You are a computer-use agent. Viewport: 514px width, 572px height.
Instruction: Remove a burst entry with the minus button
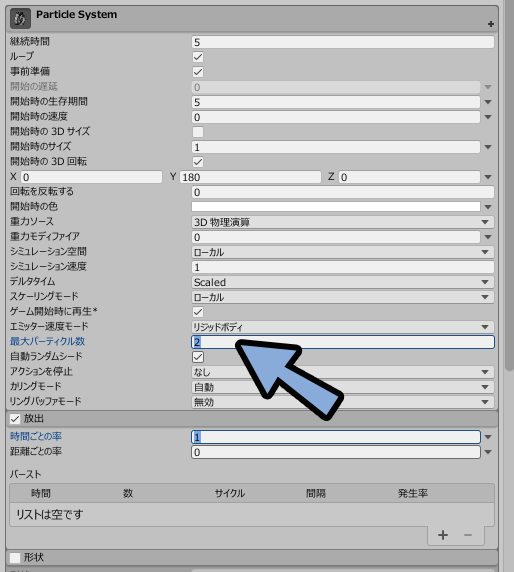tap(468, 535)
